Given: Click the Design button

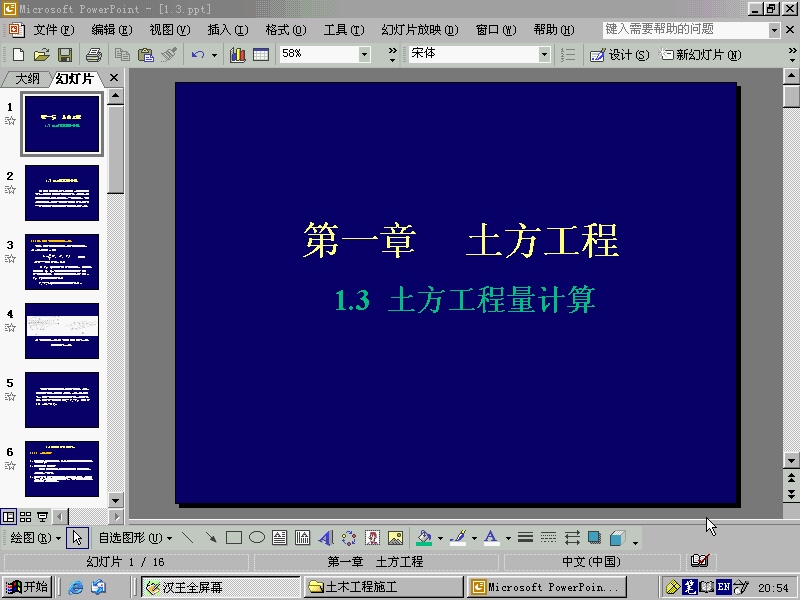Looking at the screenshot, I should click(619, 54).
